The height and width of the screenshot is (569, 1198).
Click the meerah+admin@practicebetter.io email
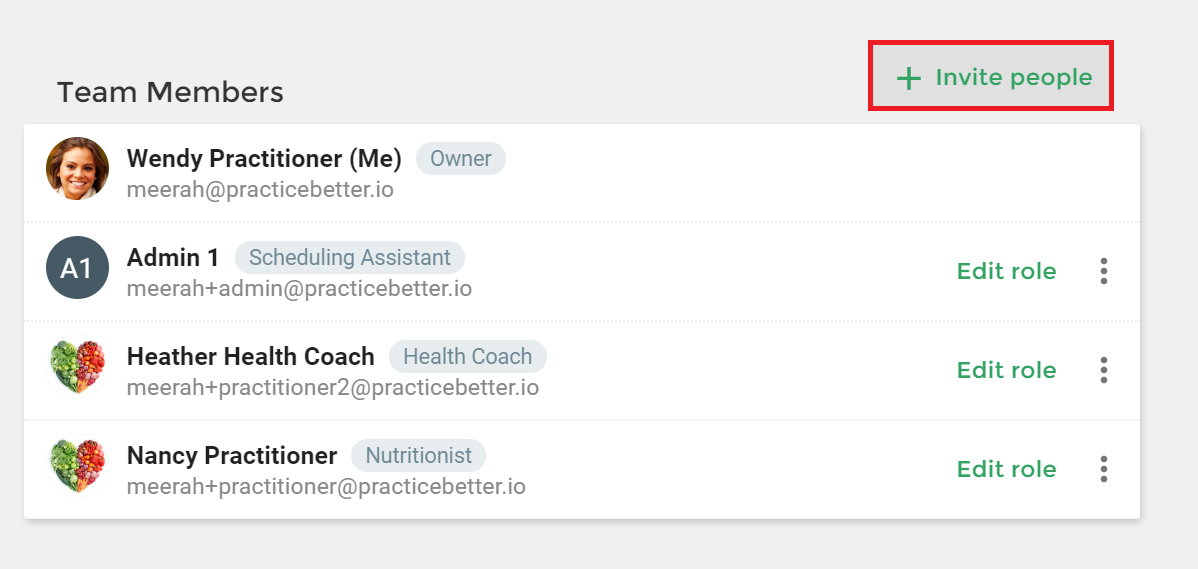coord(300,289)
